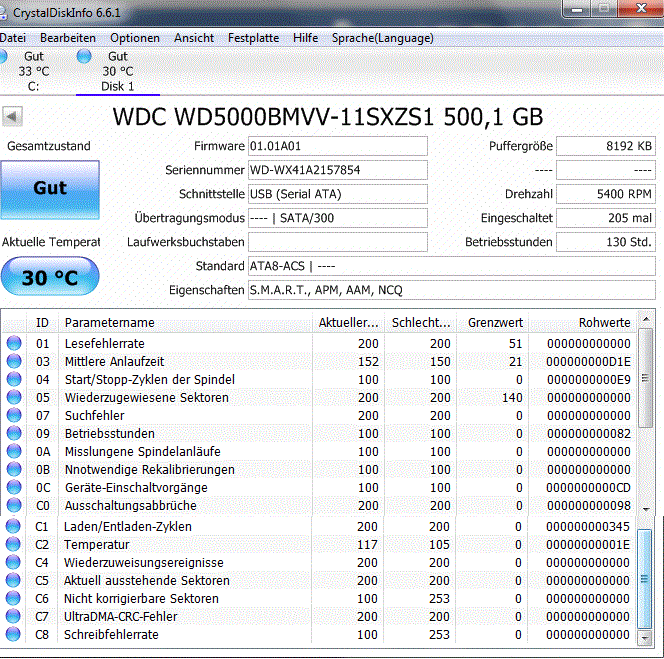
Task: Click status orb of Wiederzugewiesene Sektoren row
Action: click(14, 397)
